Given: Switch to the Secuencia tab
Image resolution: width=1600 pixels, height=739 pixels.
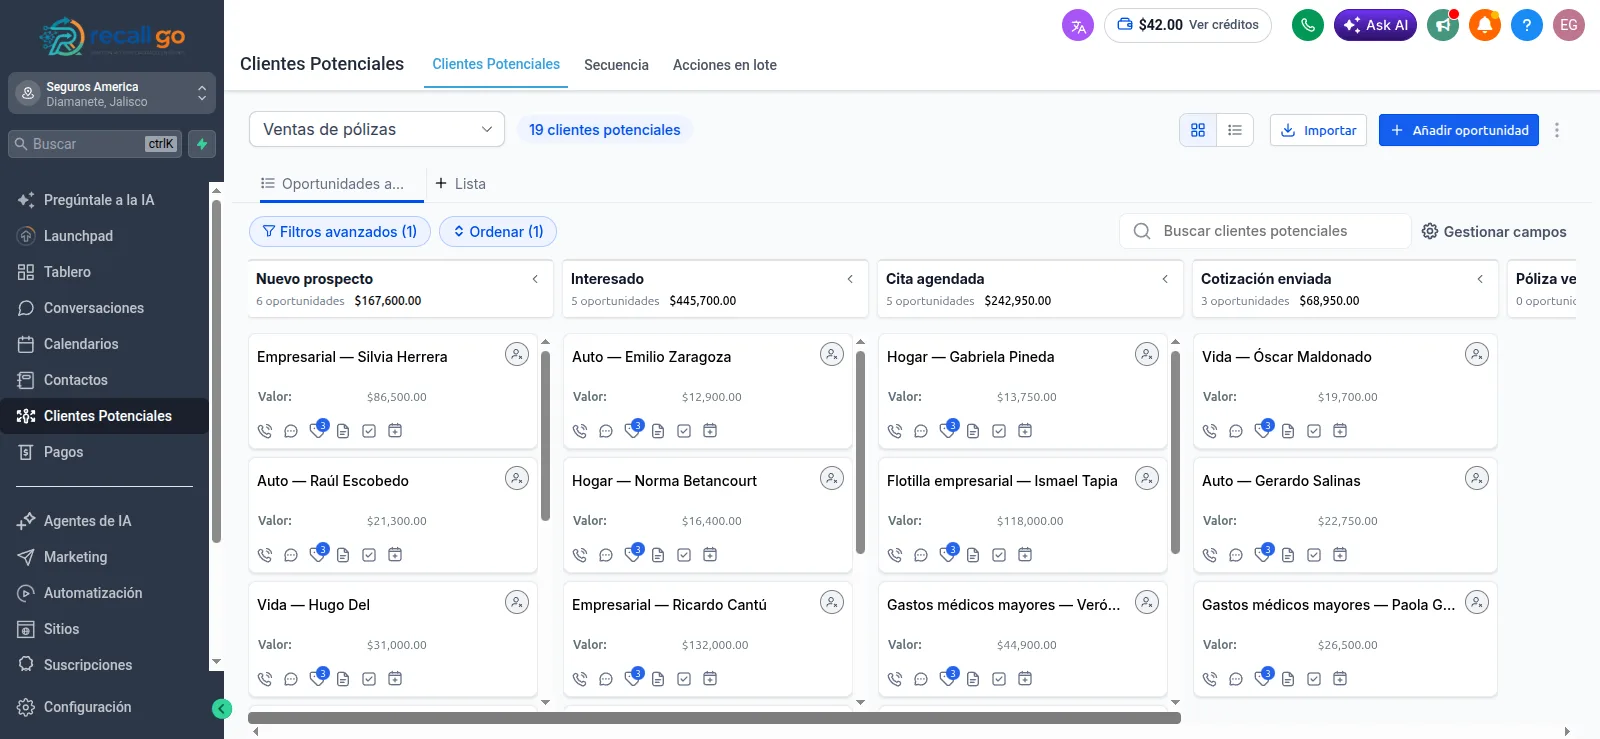Looking at the screenshot, I should (x=616, y=65).
